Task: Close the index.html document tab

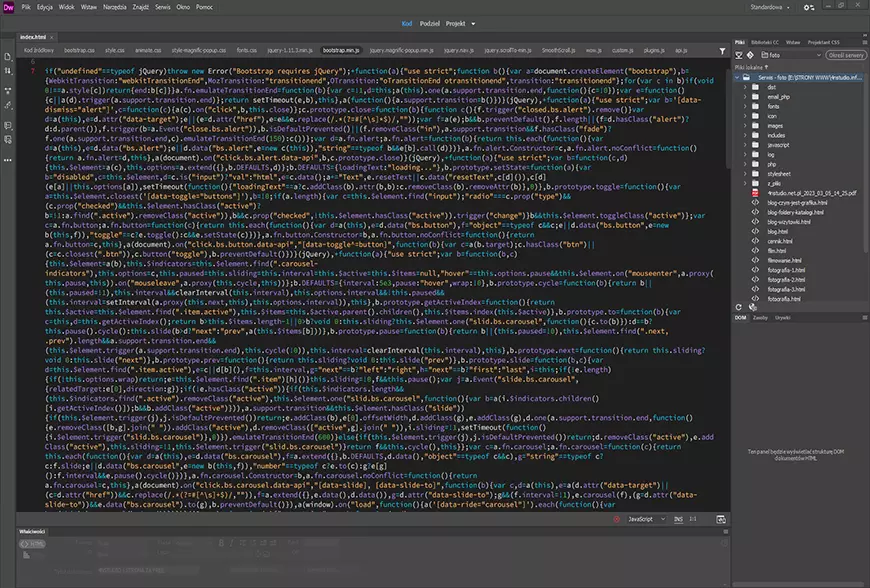Action: 52,37
